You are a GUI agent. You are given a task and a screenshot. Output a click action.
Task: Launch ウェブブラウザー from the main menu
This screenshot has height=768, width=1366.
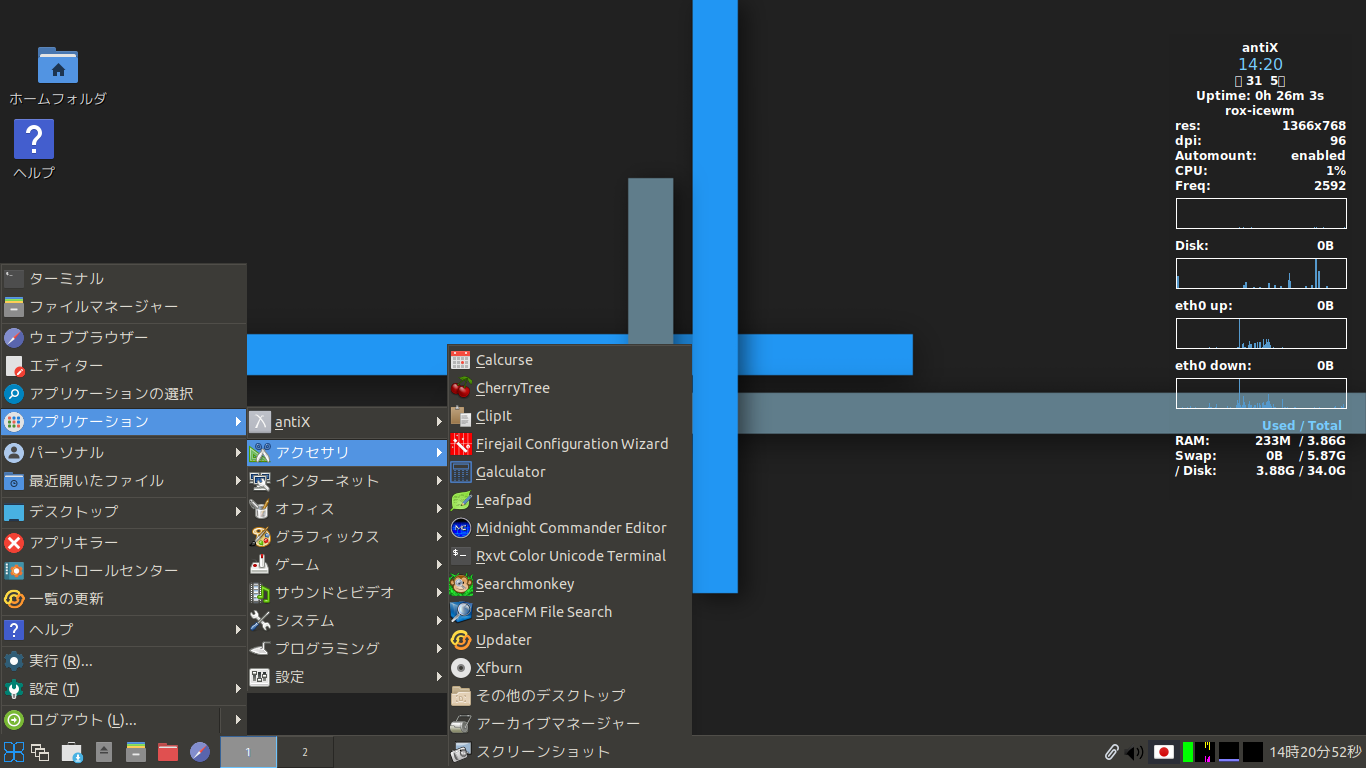coord(124,338)
